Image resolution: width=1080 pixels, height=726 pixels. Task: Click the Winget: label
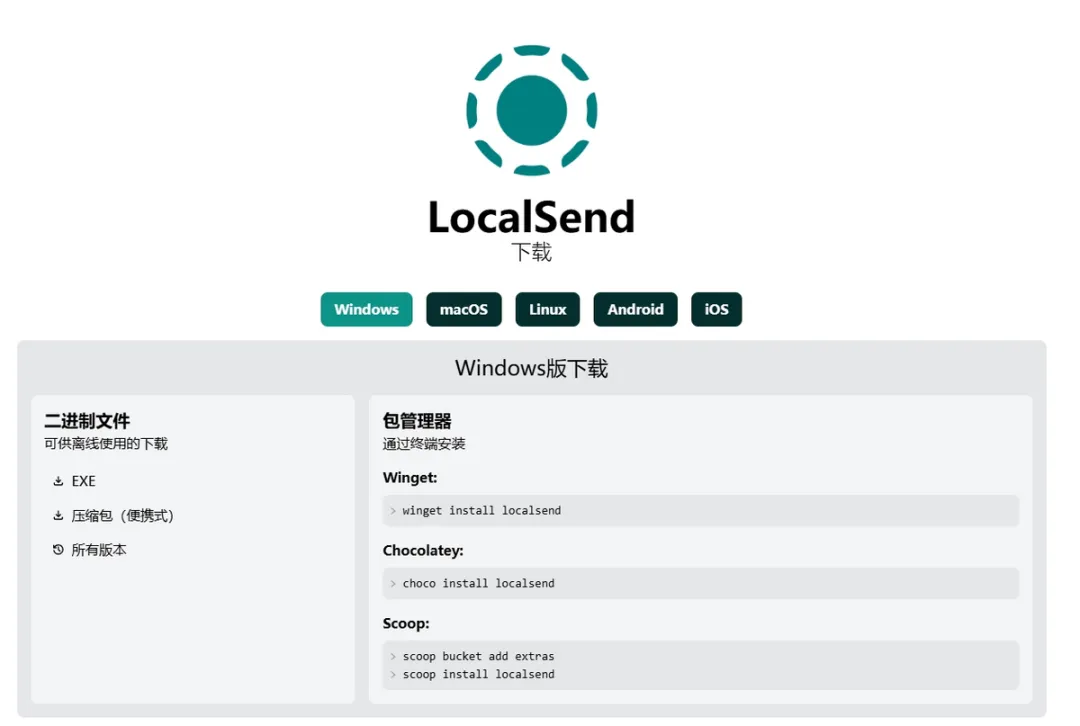pyautogui.click(x=410, y=477)
